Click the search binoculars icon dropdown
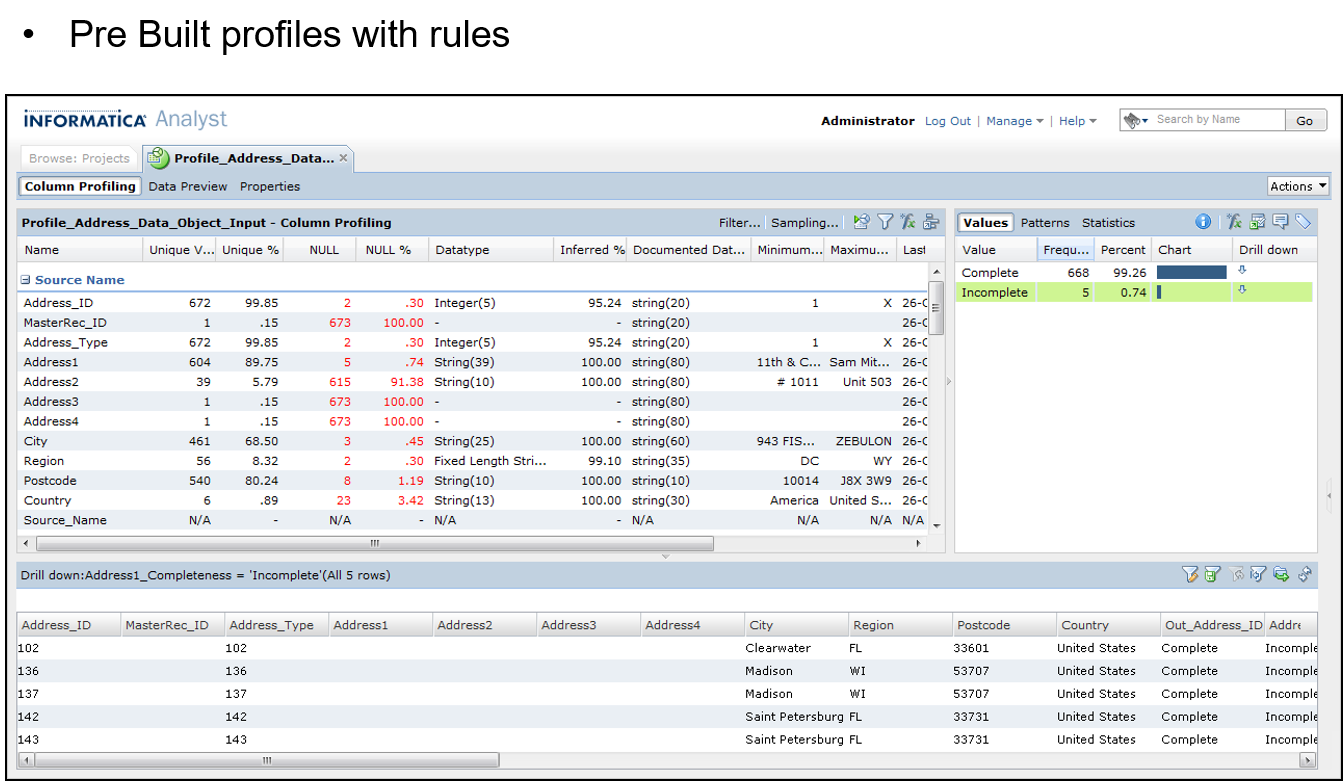 [x=1136, y=120]
